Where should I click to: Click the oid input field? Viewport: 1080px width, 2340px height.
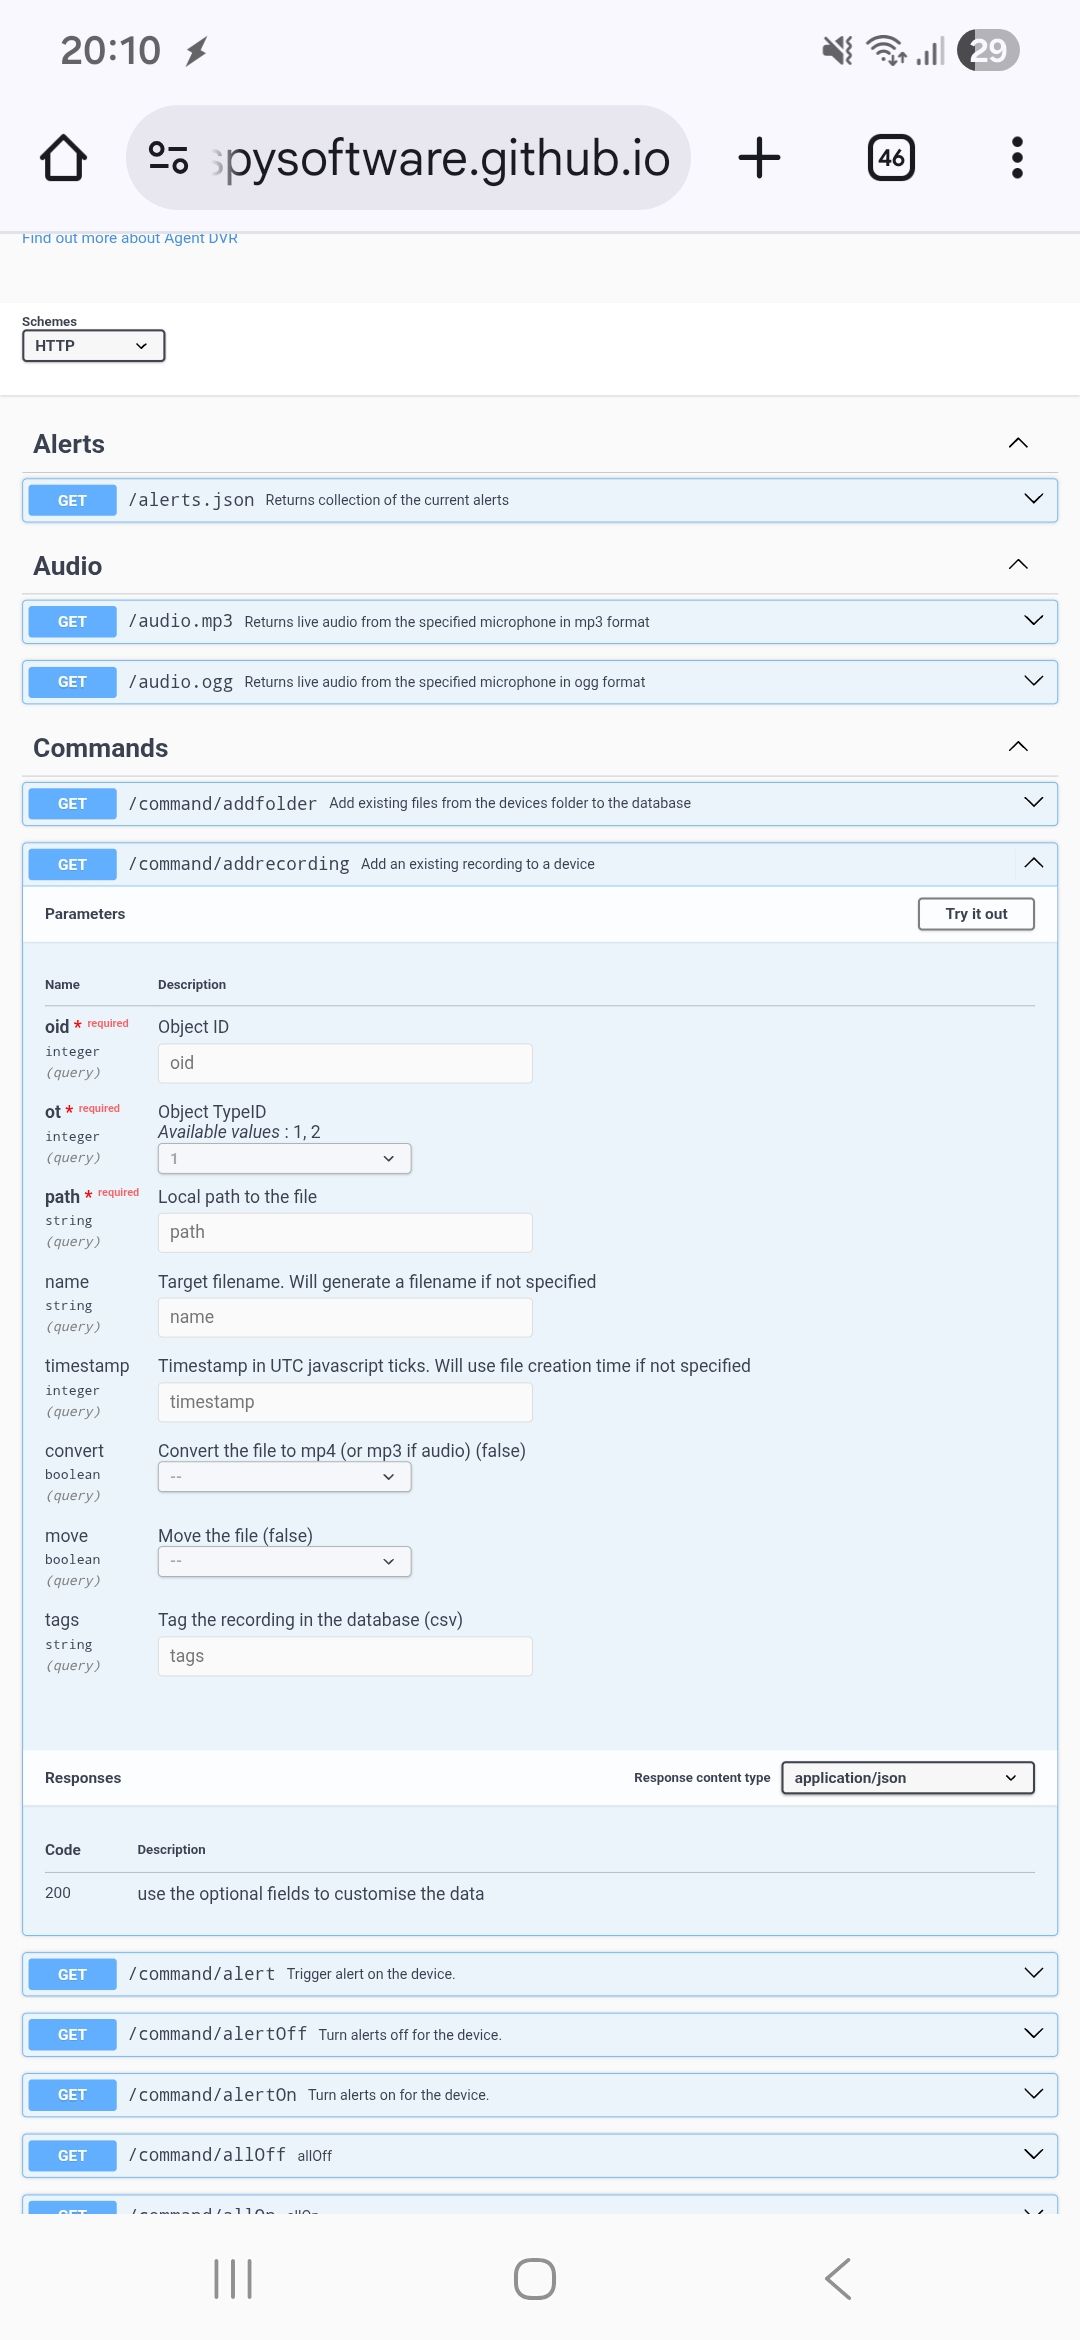click(x=345, y=1063)
